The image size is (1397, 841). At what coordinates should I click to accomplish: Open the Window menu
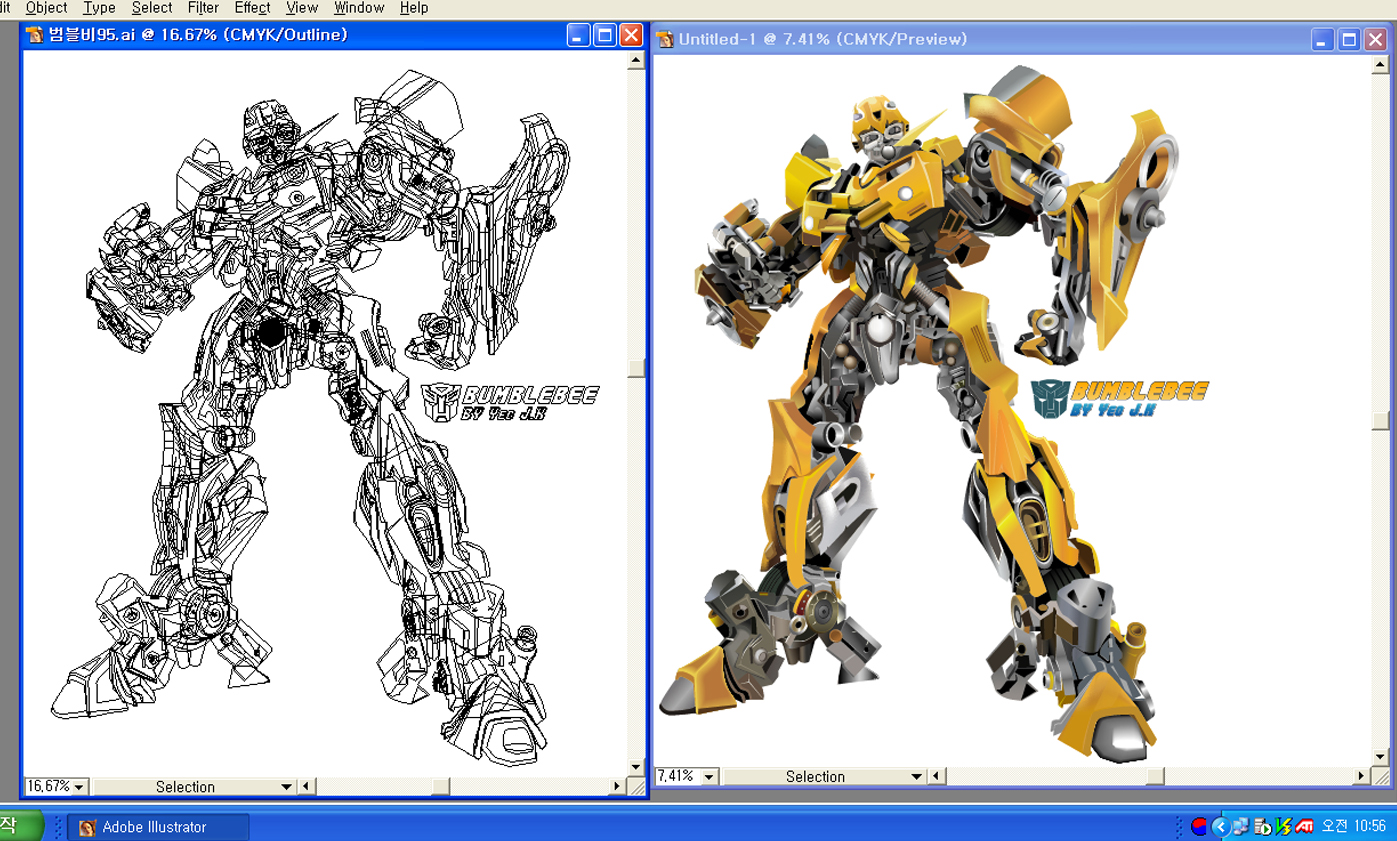(x=358, y=8)
